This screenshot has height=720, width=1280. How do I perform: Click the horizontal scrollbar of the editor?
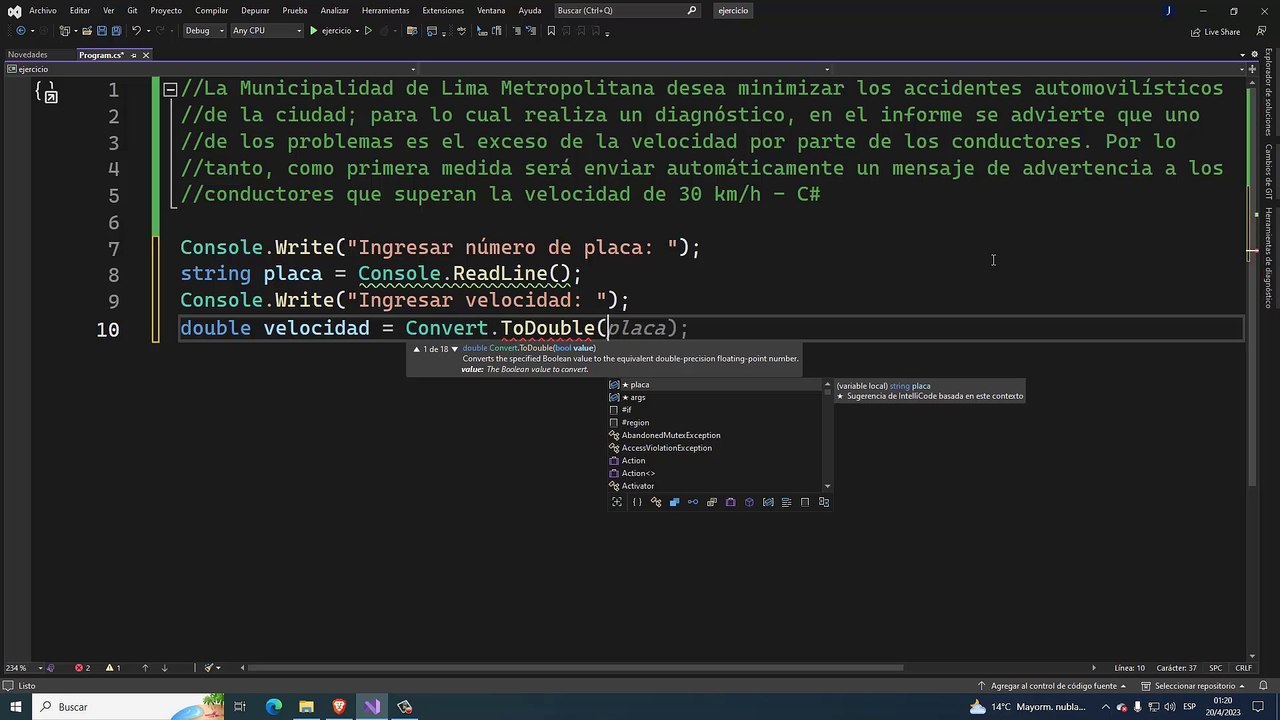click(575, 668)
